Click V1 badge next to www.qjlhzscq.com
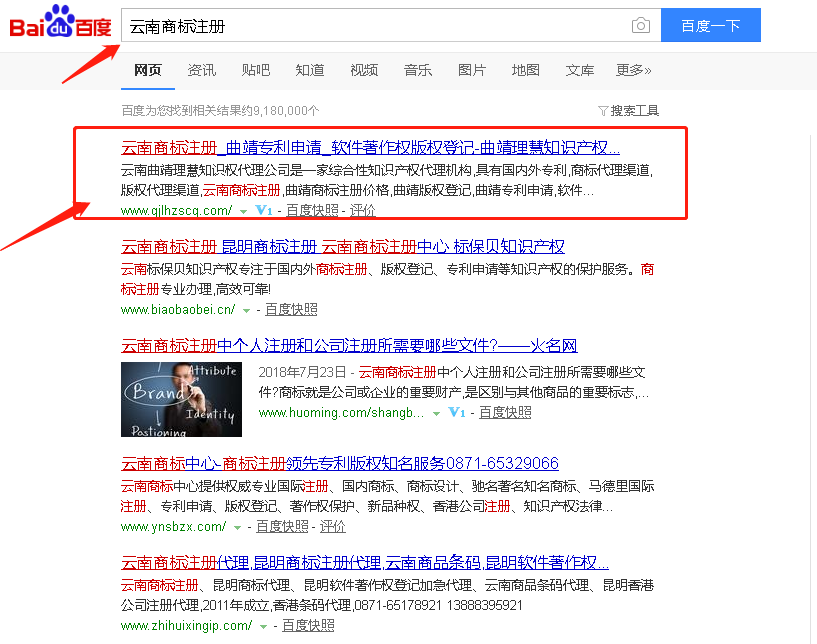The width and height of the screenshot is (817, 644). coord(264,210)
